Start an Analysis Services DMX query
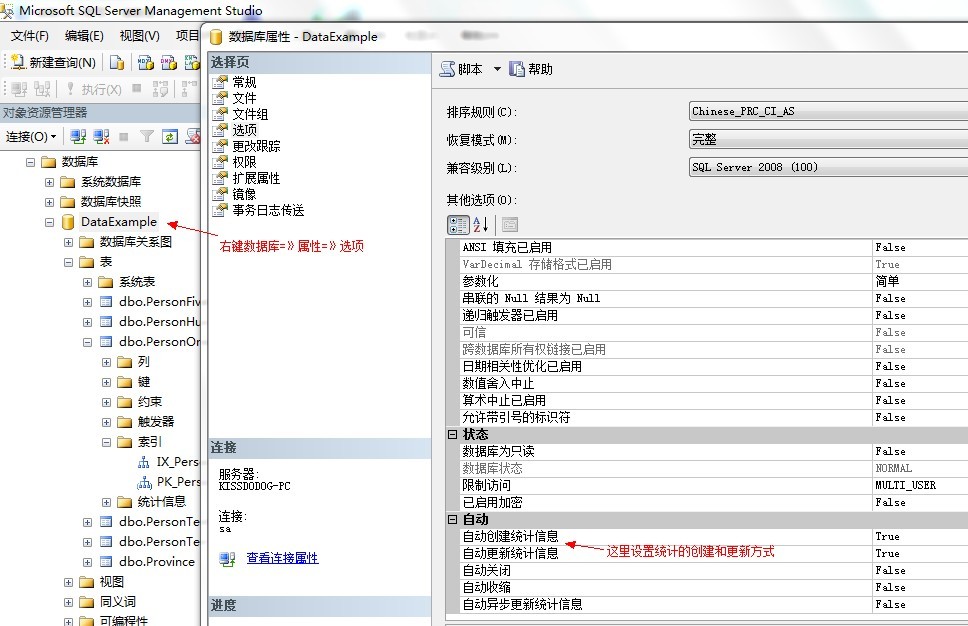This screenshot has width=968, height=626. point(169,62)
